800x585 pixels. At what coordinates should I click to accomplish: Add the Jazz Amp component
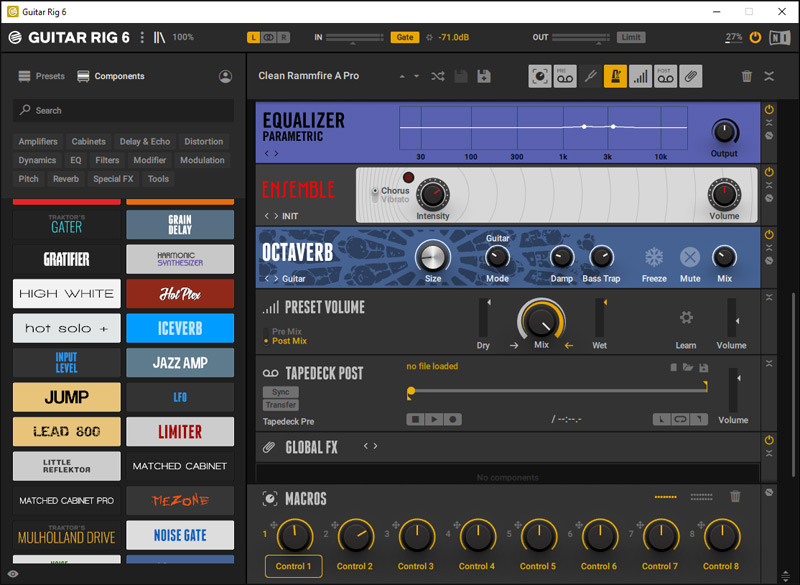point(180,363)
